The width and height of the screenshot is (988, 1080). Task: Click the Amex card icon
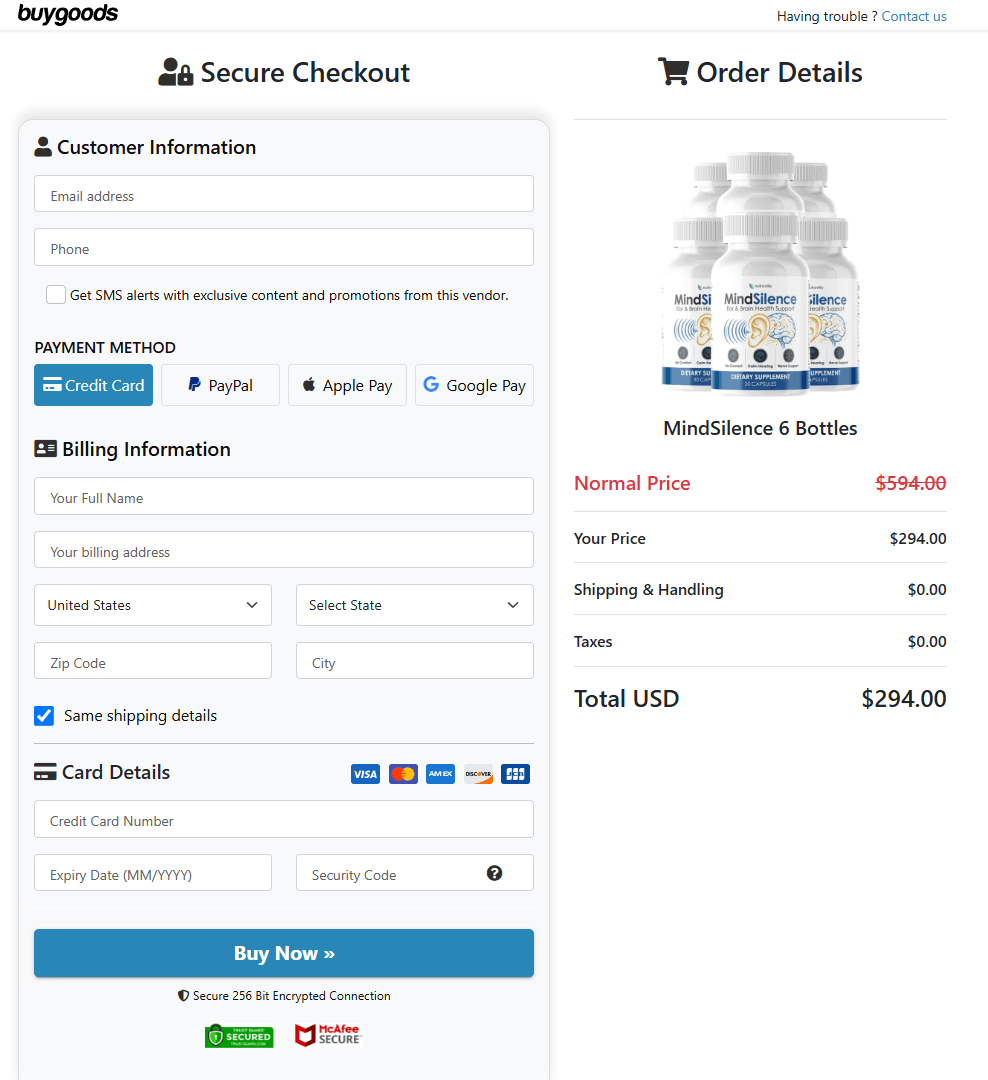(x=440, y=774)
